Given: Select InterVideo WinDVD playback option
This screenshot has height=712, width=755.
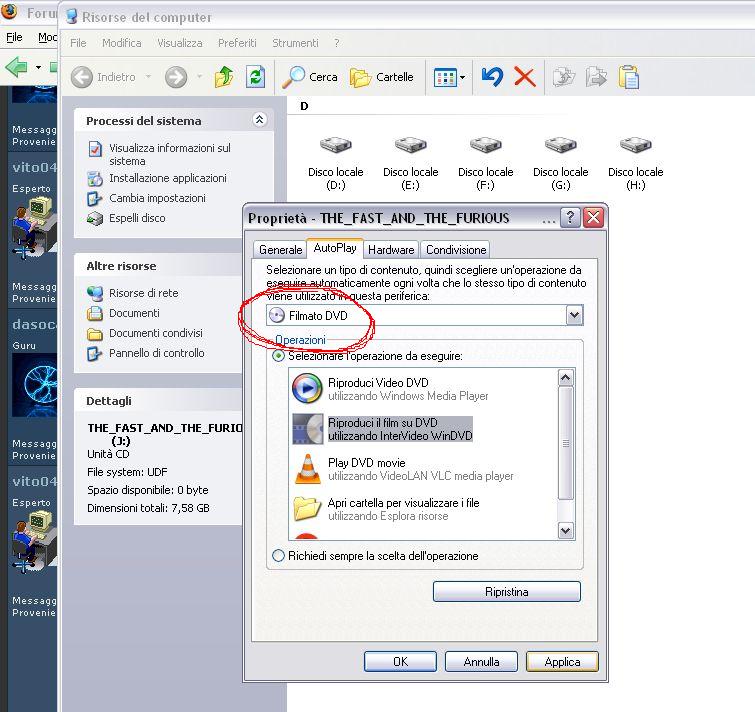Looking at the screenshot, I should pyautogui.click(x=382, y=429).
